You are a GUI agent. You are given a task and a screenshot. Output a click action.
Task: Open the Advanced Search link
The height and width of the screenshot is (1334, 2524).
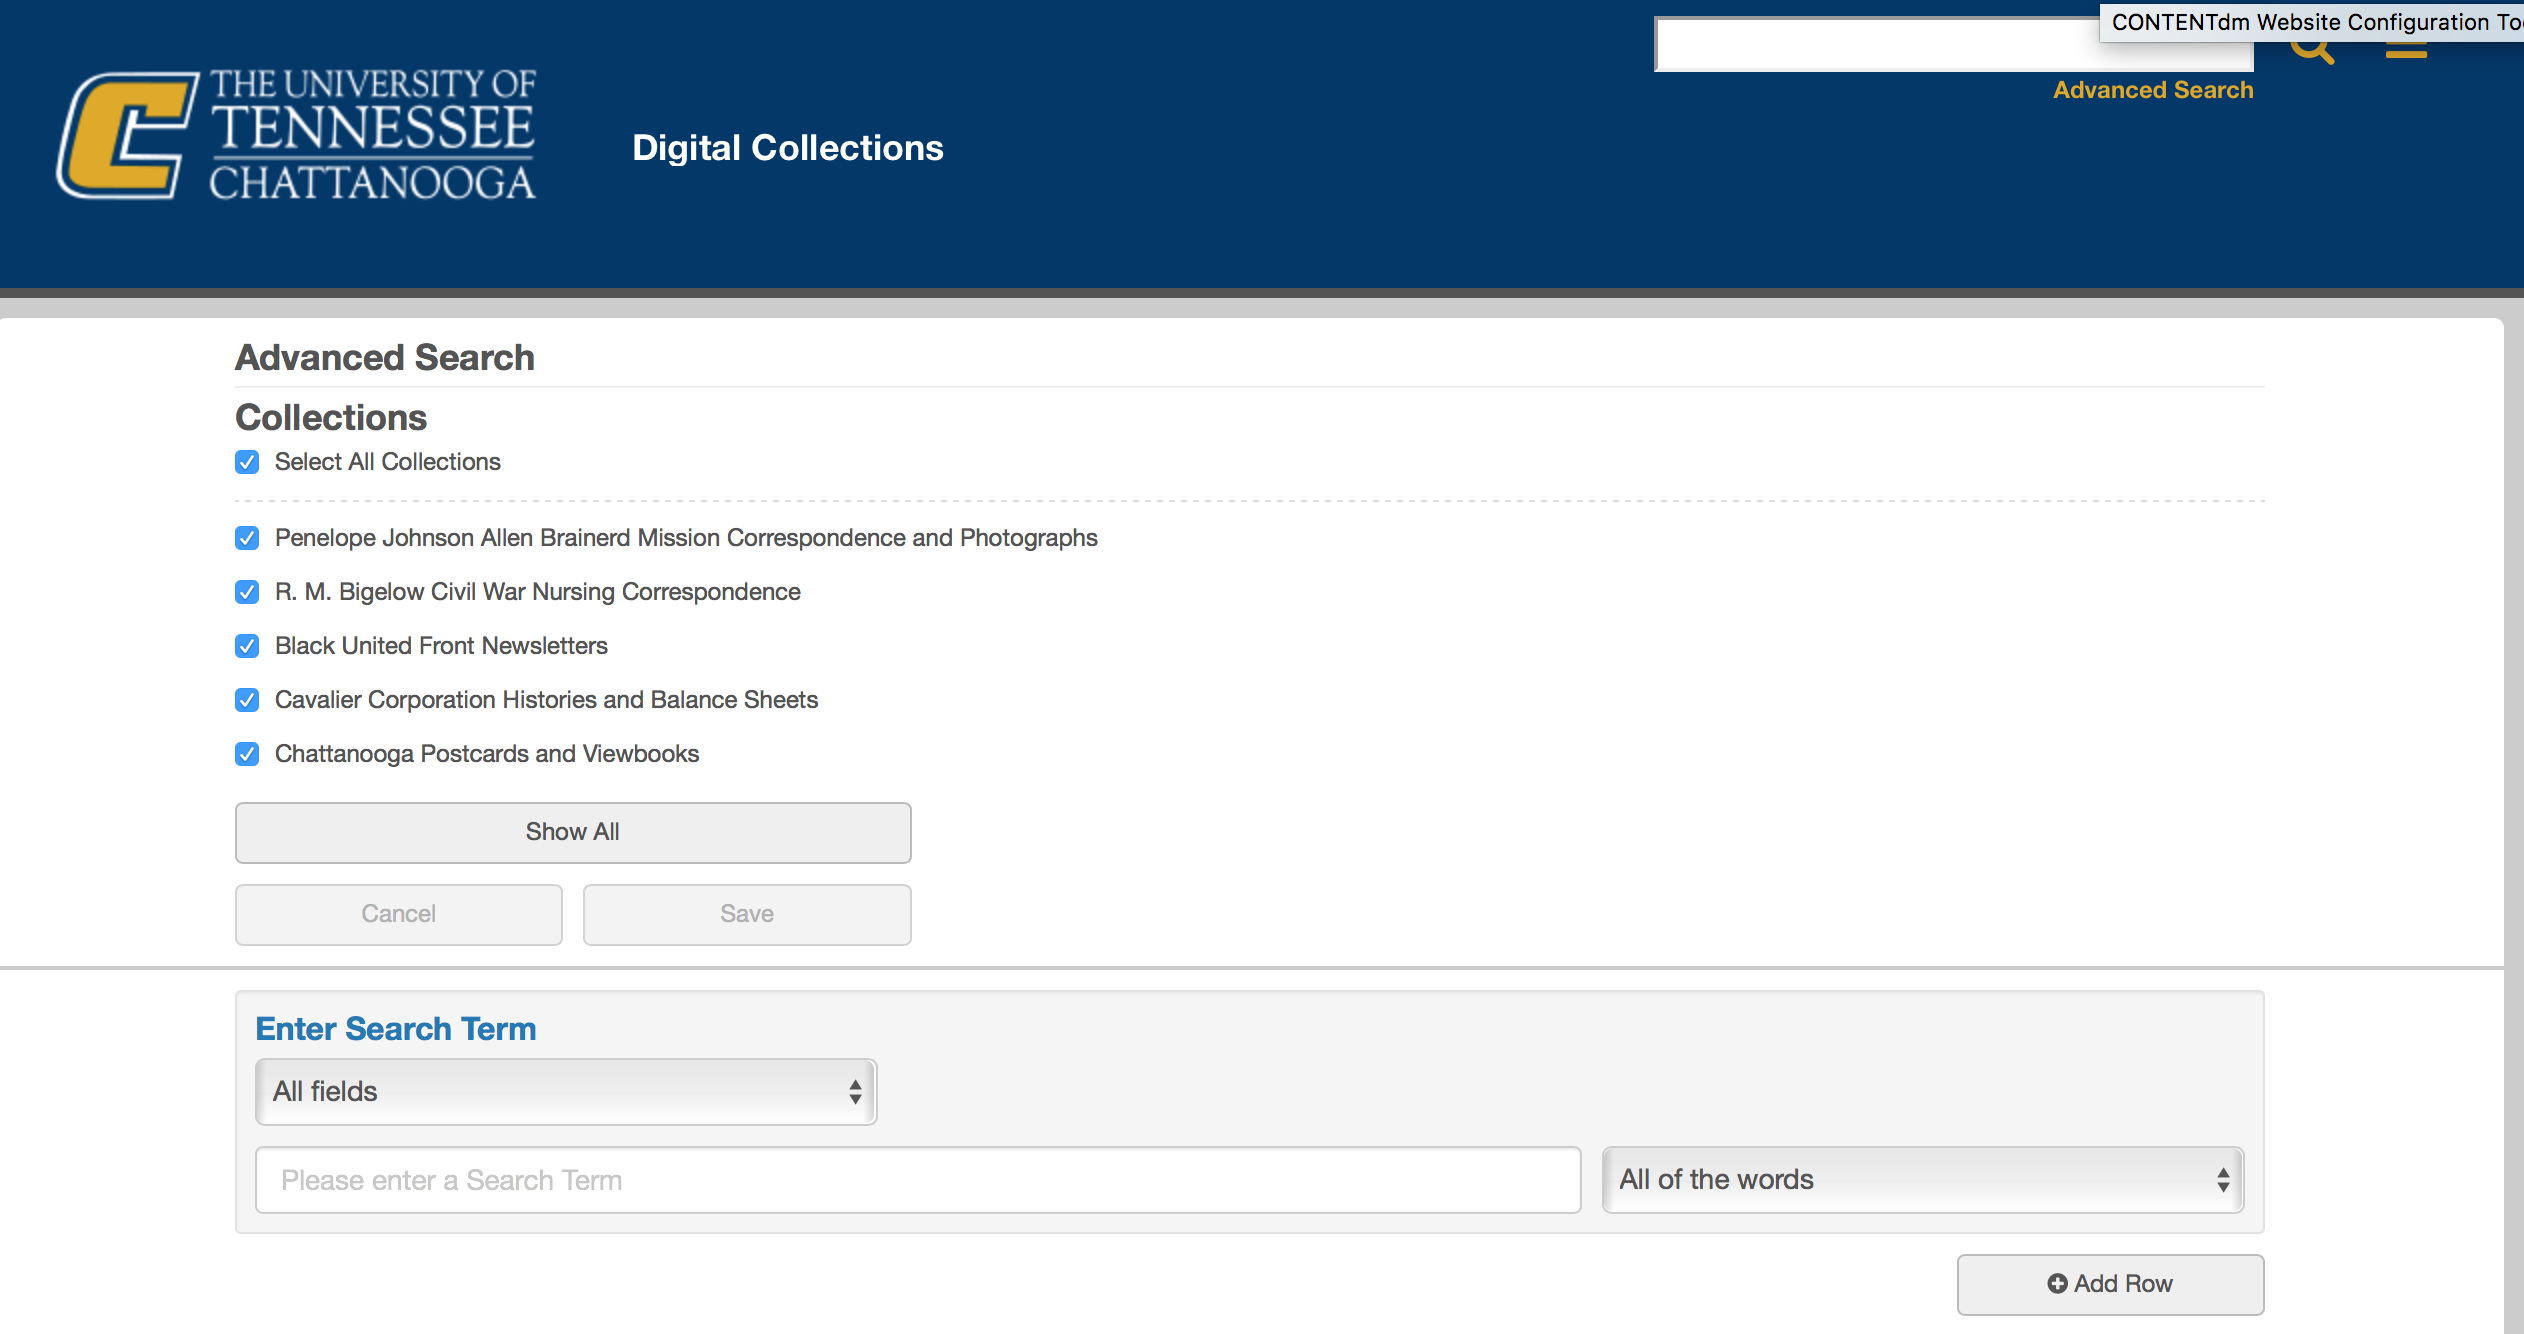click(2153, 89)
